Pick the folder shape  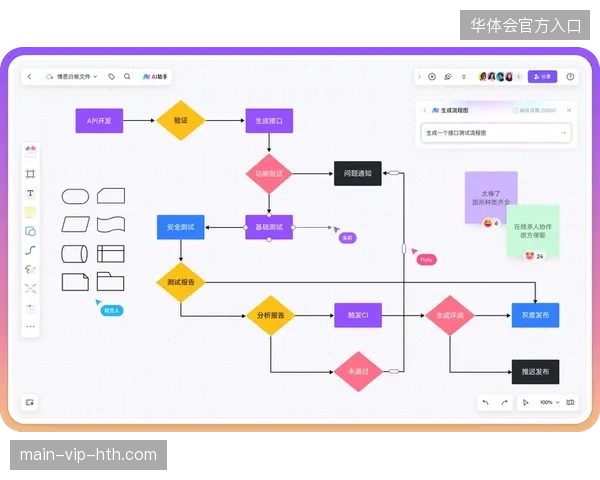[110, 281]
